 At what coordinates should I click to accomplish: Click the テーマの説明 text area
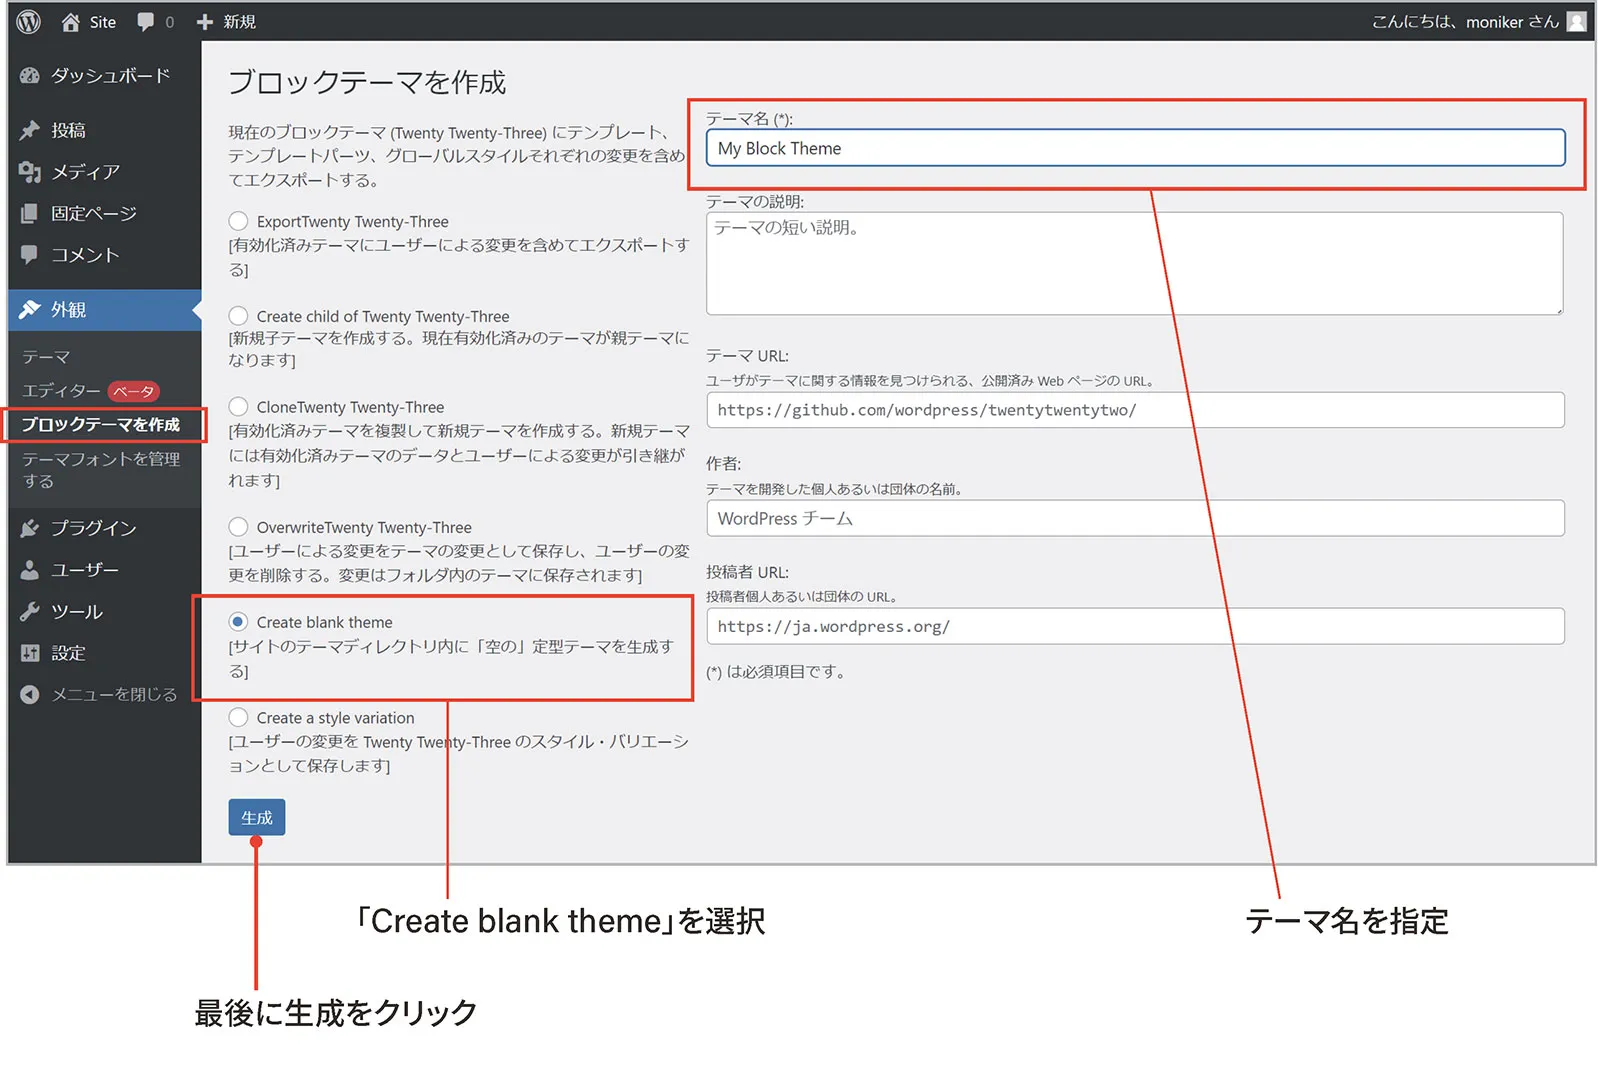click(1134, 264)
